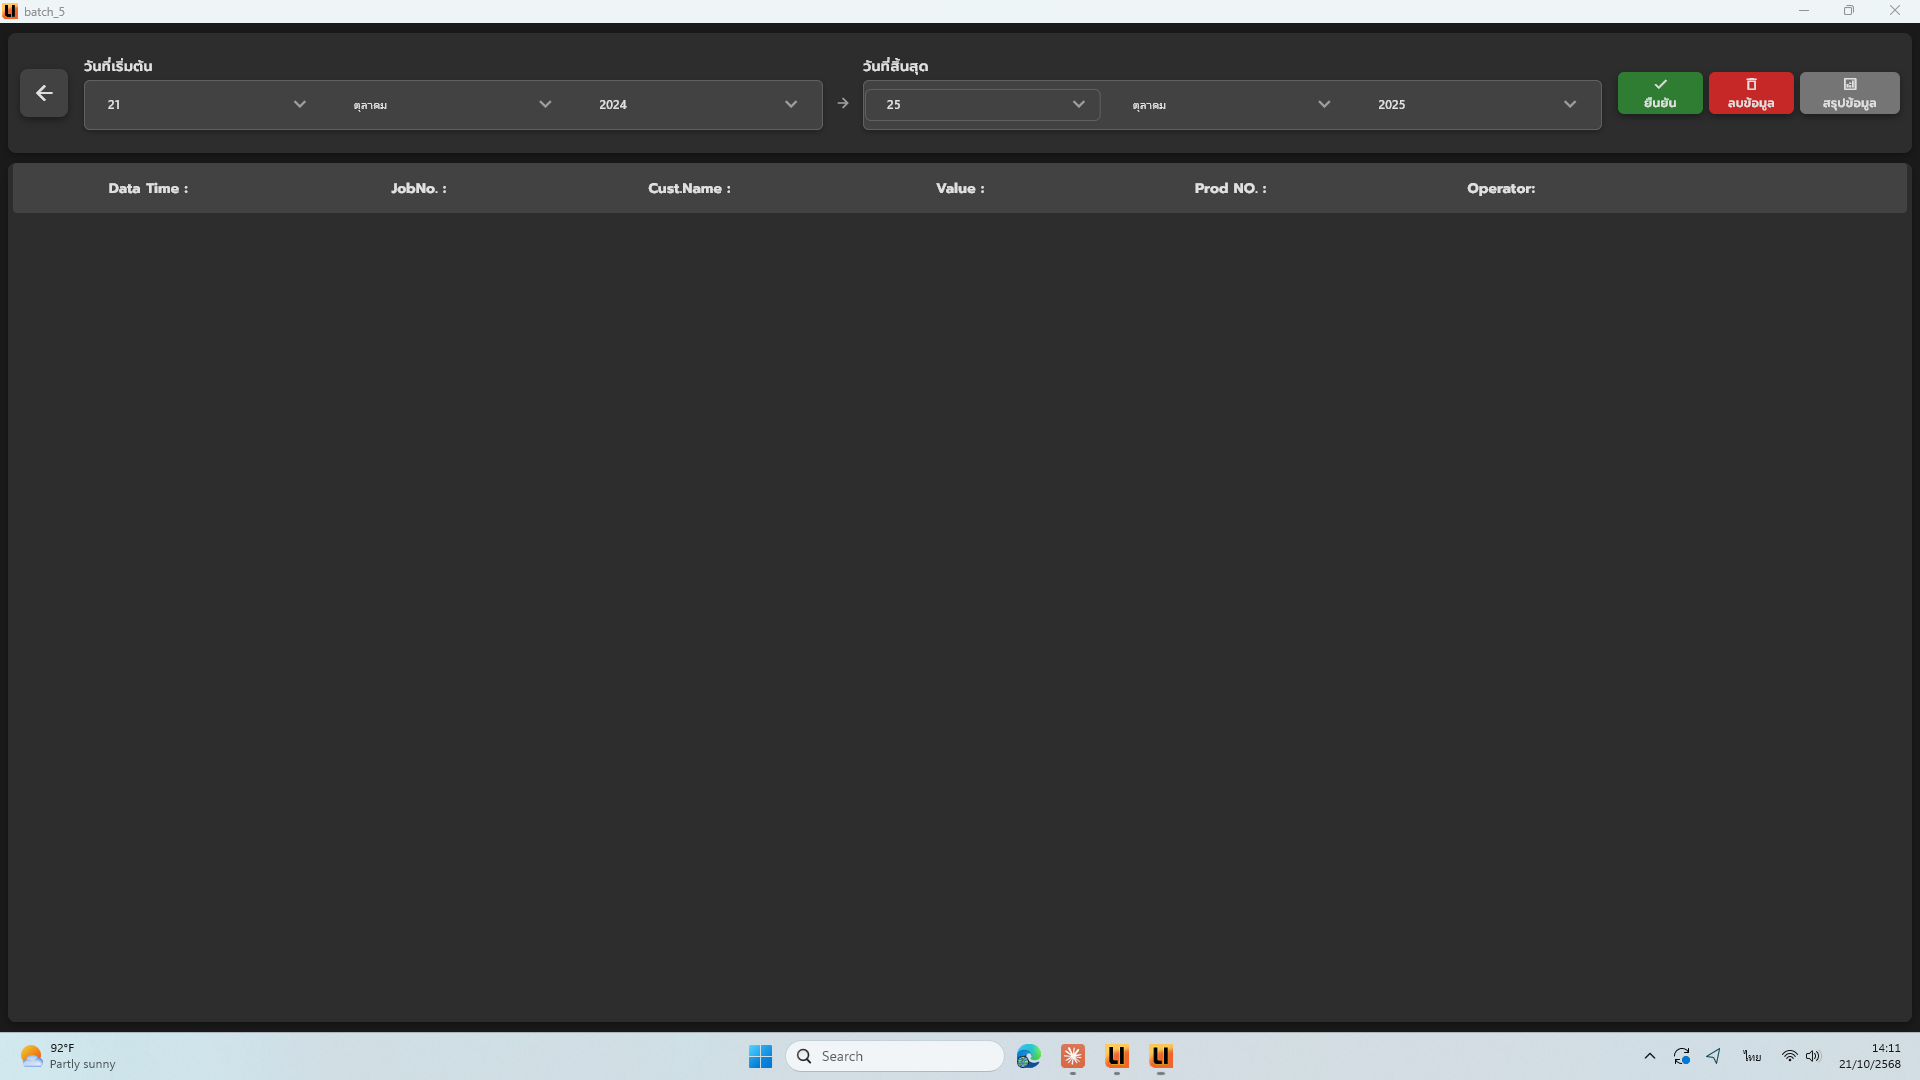The width and height of the screenshot is (1920, 1080).
Task: Open the start day dropdown showing 21
Action: tap(206, 105)
